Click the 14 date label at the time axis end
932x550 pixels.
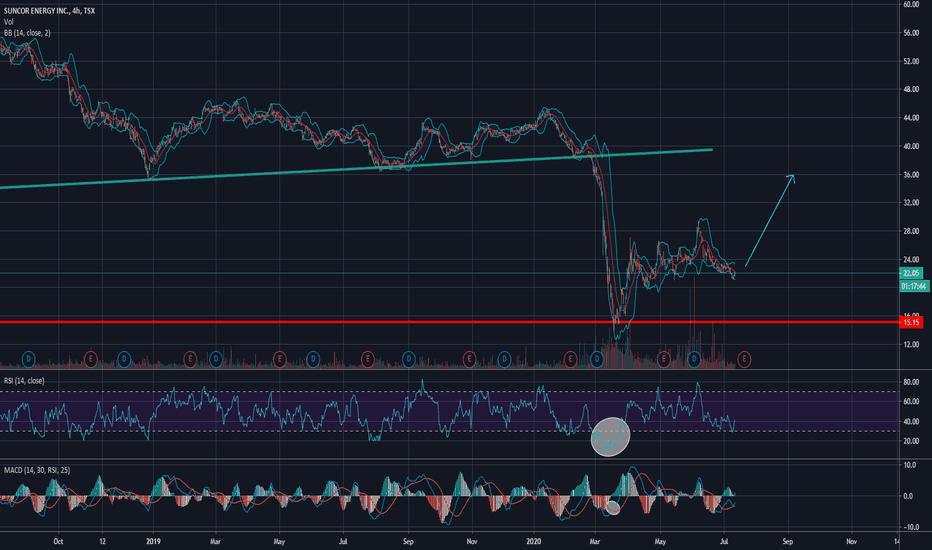tap(896, 542)
